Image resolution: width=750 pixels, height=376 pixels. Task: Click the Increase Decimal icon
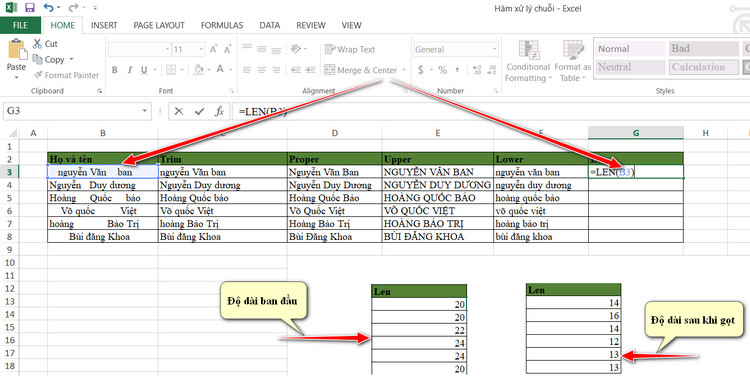click(x=476, y=70)
